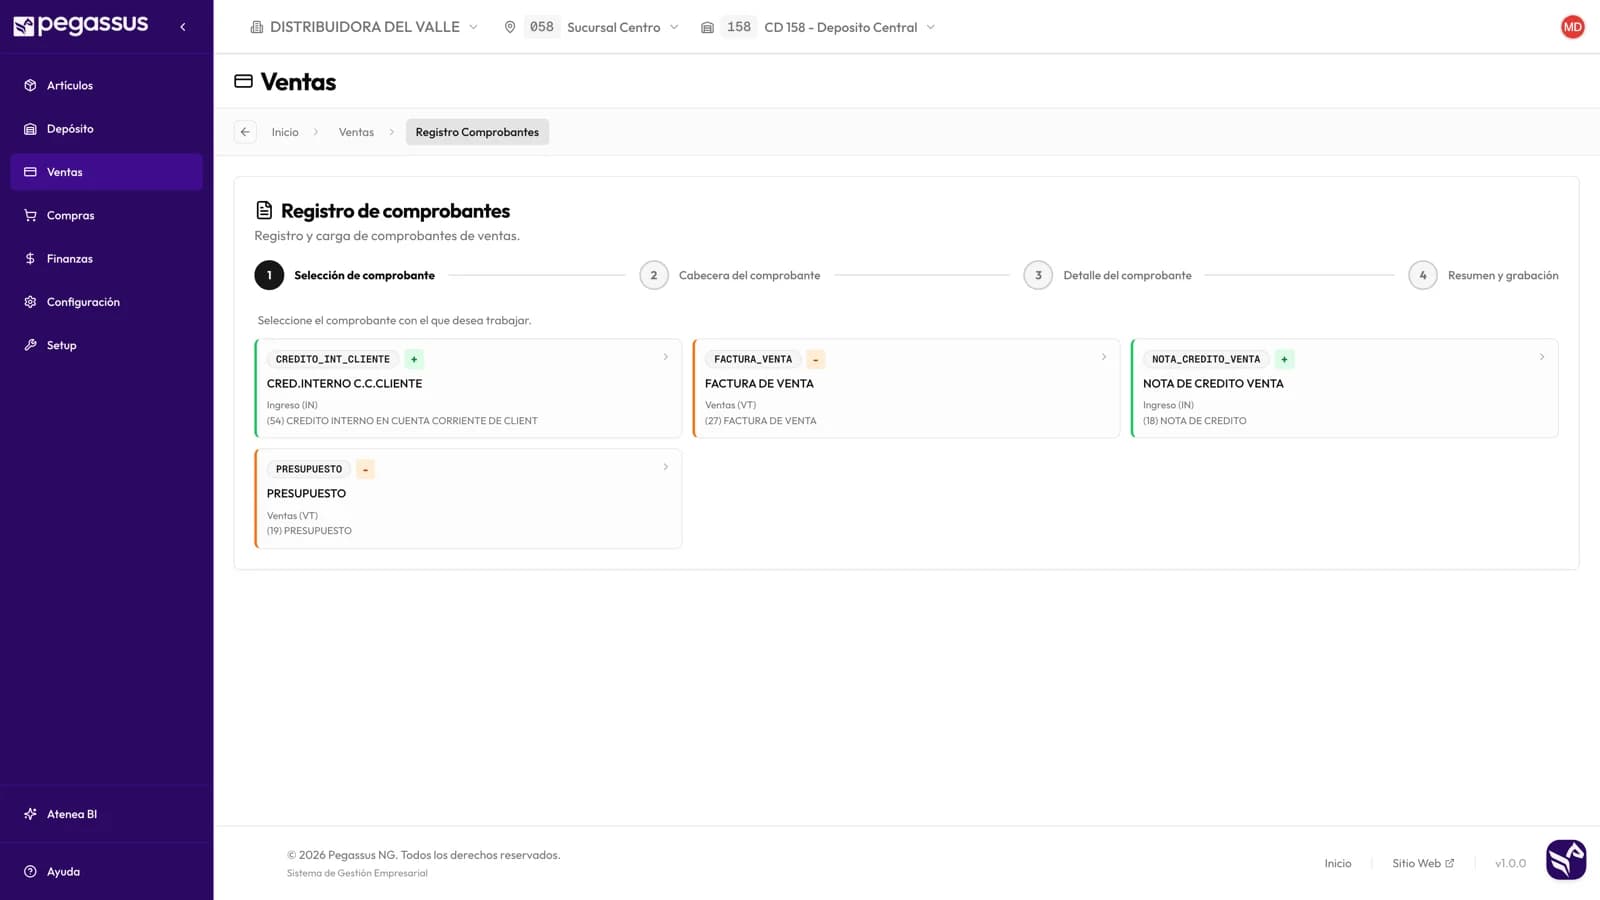Click the chevron on the NOTA_CREDITO_VENTA card
Image resolution: width=1600 pixels, height=900 pixels.
(1542, 357)
